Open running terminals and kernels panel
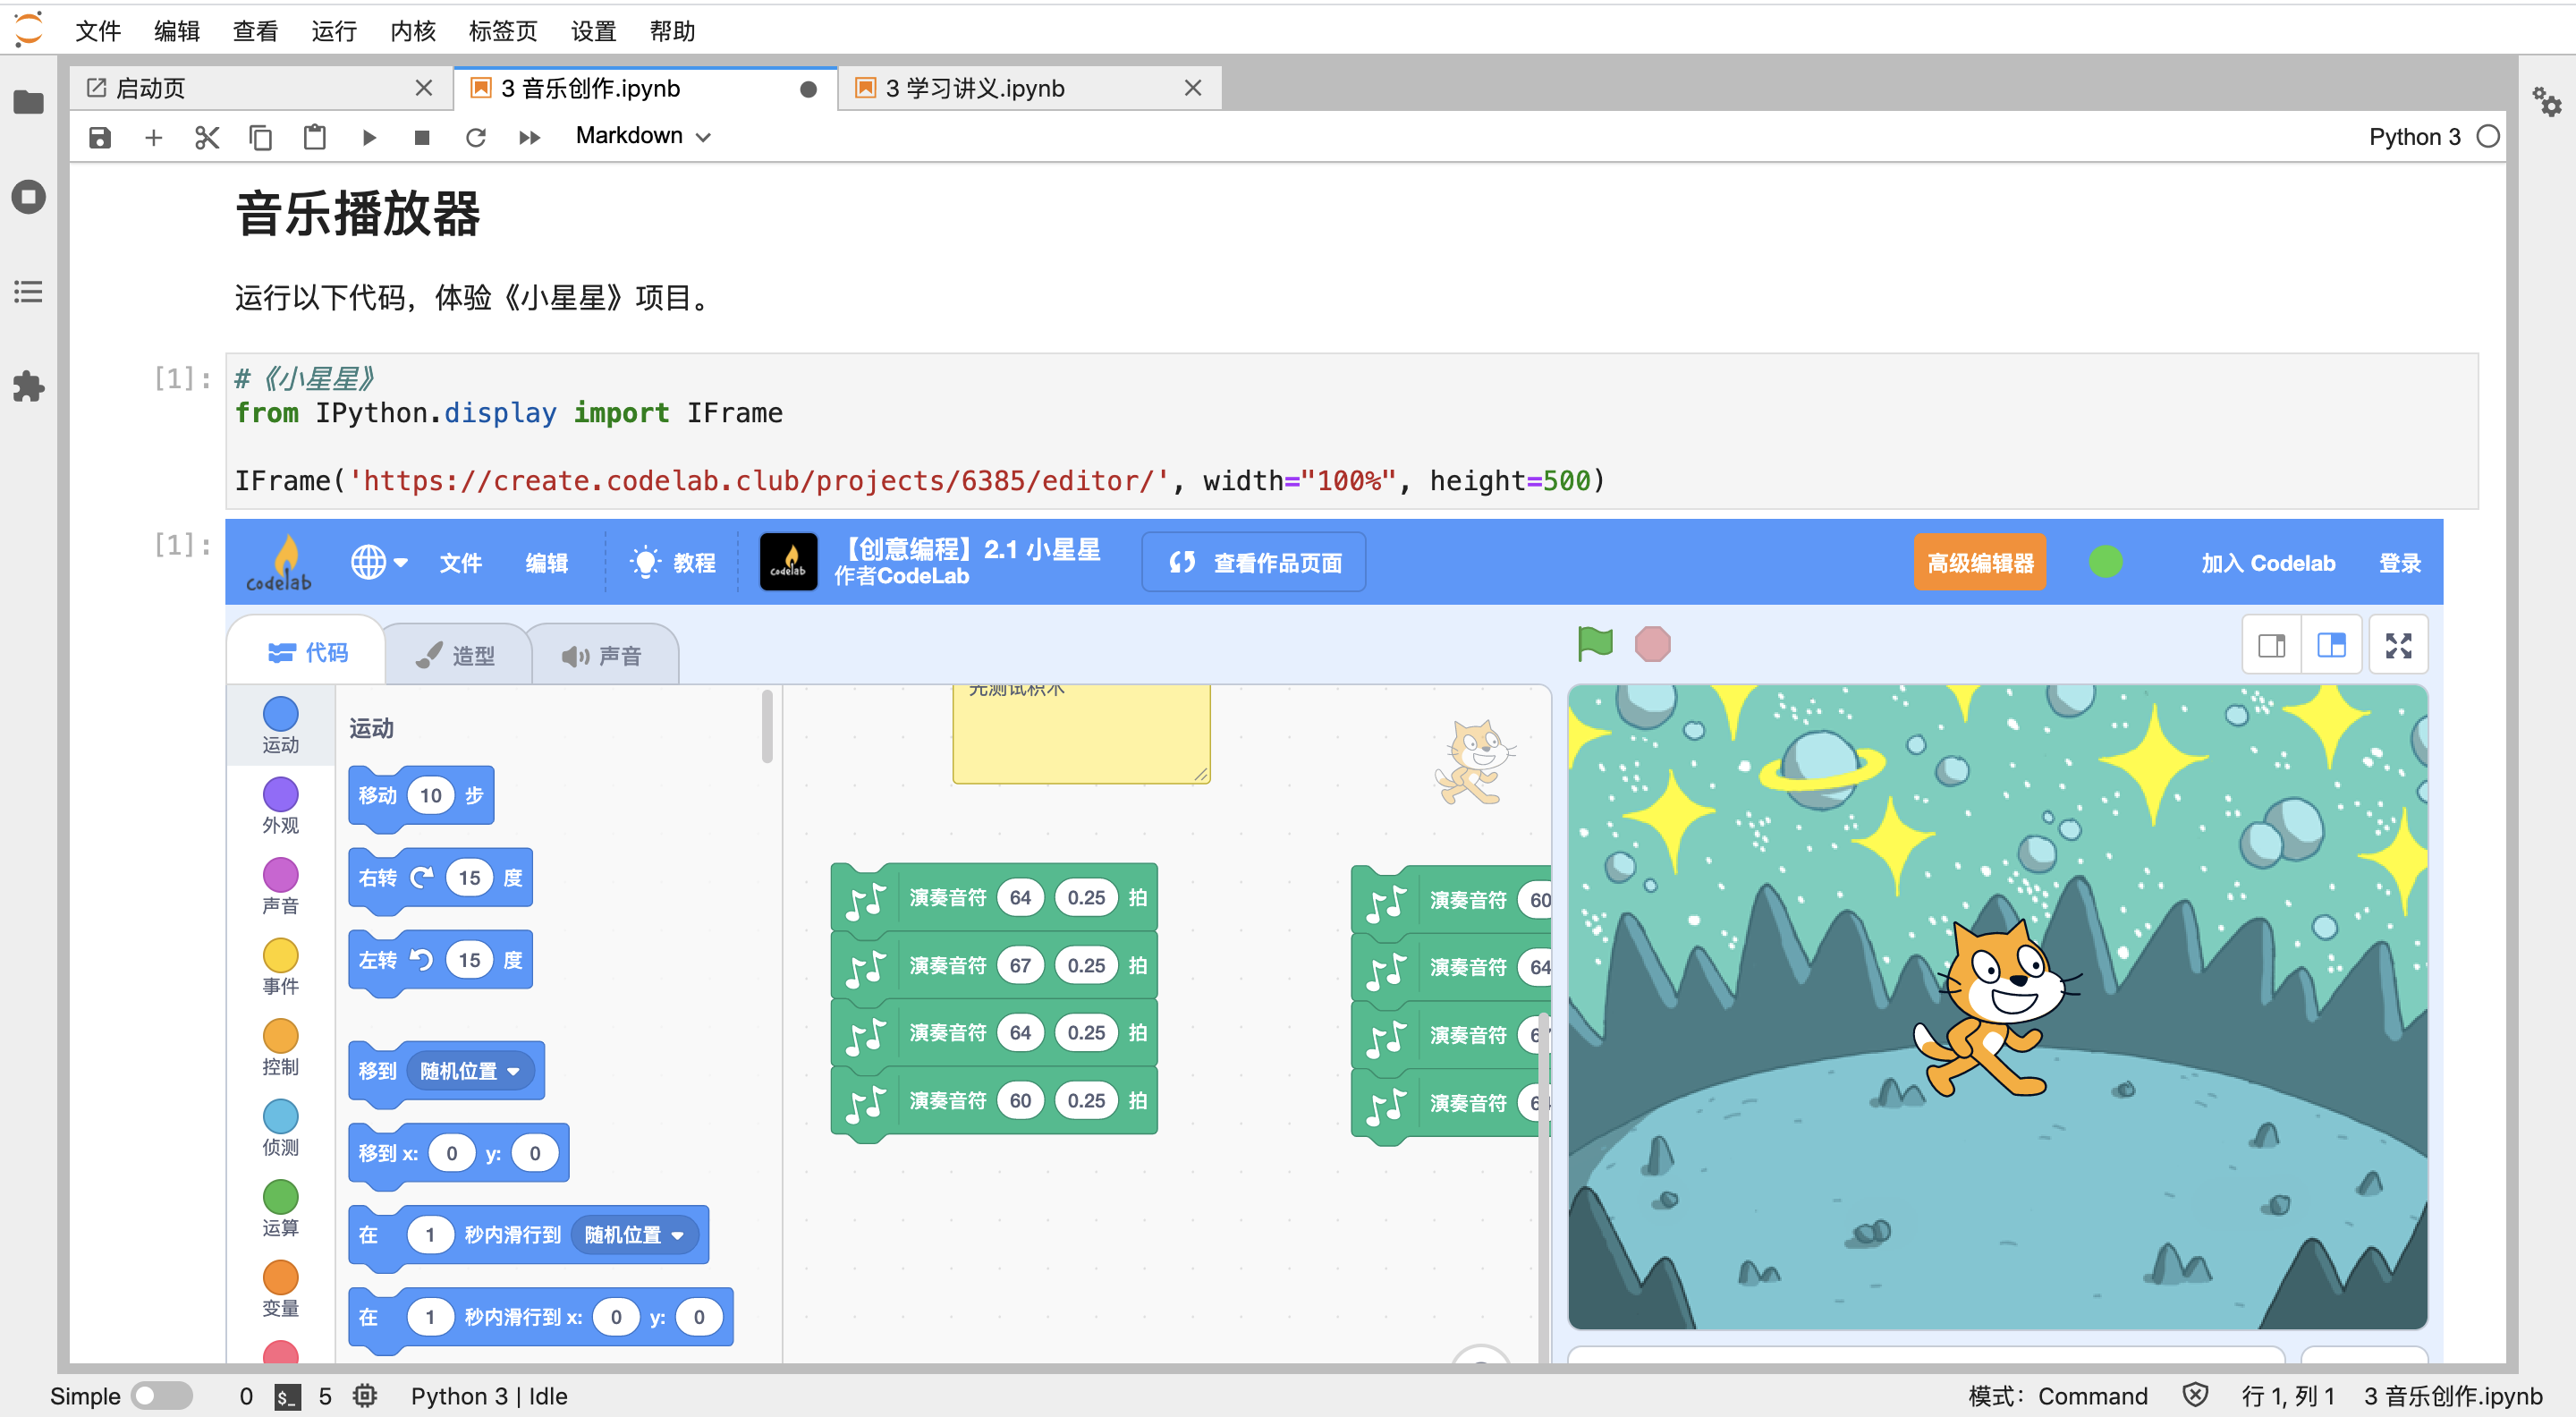Viewport: 2576px width, 1417px height. 29,197
